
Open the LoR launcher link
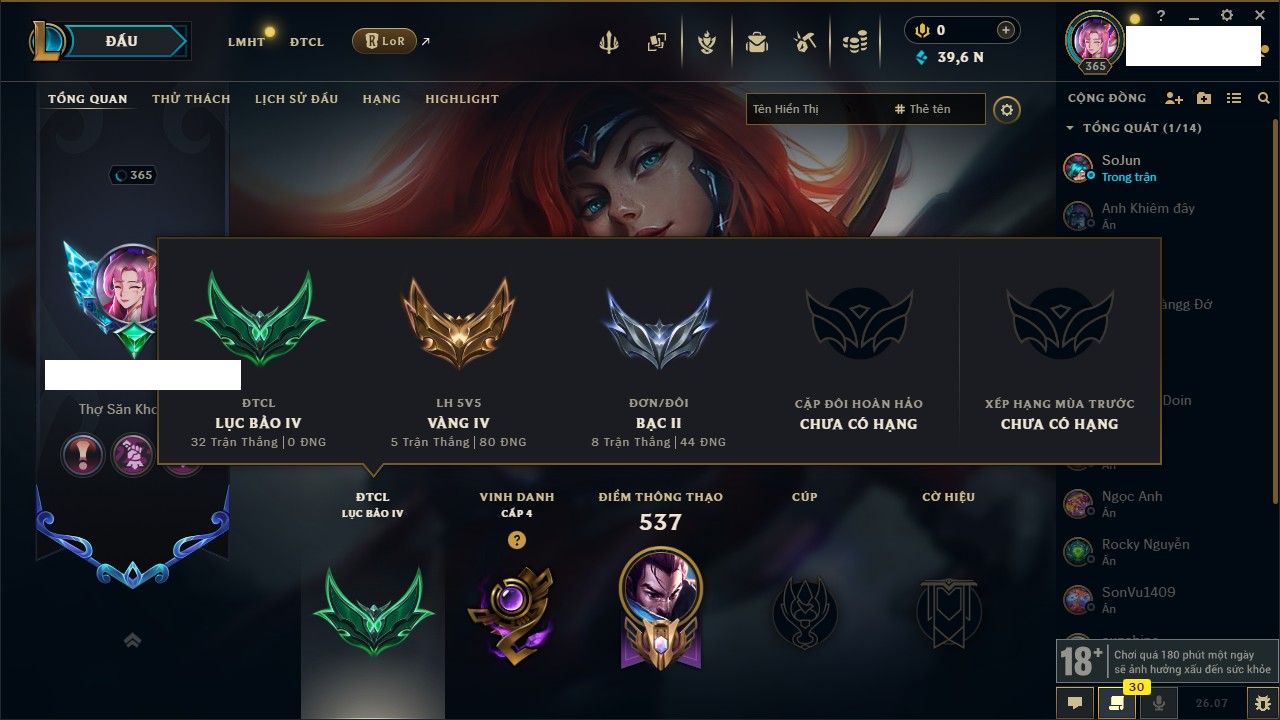[384, 41]
